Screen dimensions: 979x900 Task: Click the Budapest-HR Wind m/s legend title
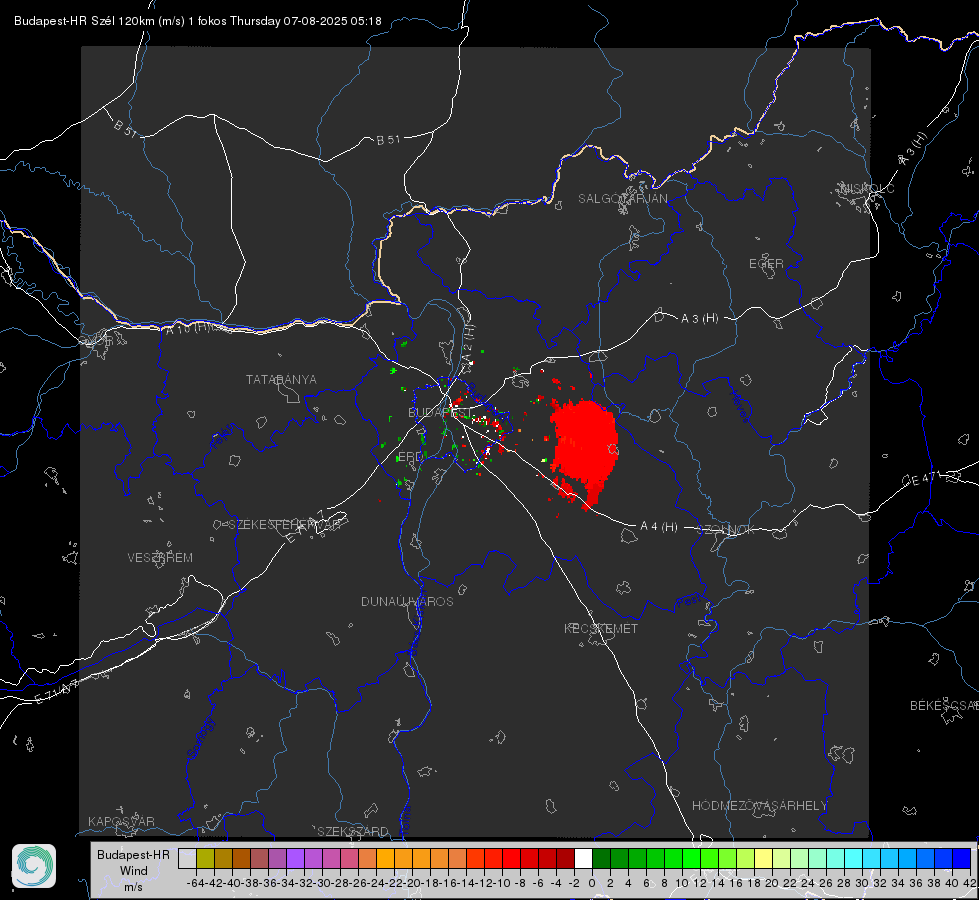pyautogui.click(x=134, y=871)
